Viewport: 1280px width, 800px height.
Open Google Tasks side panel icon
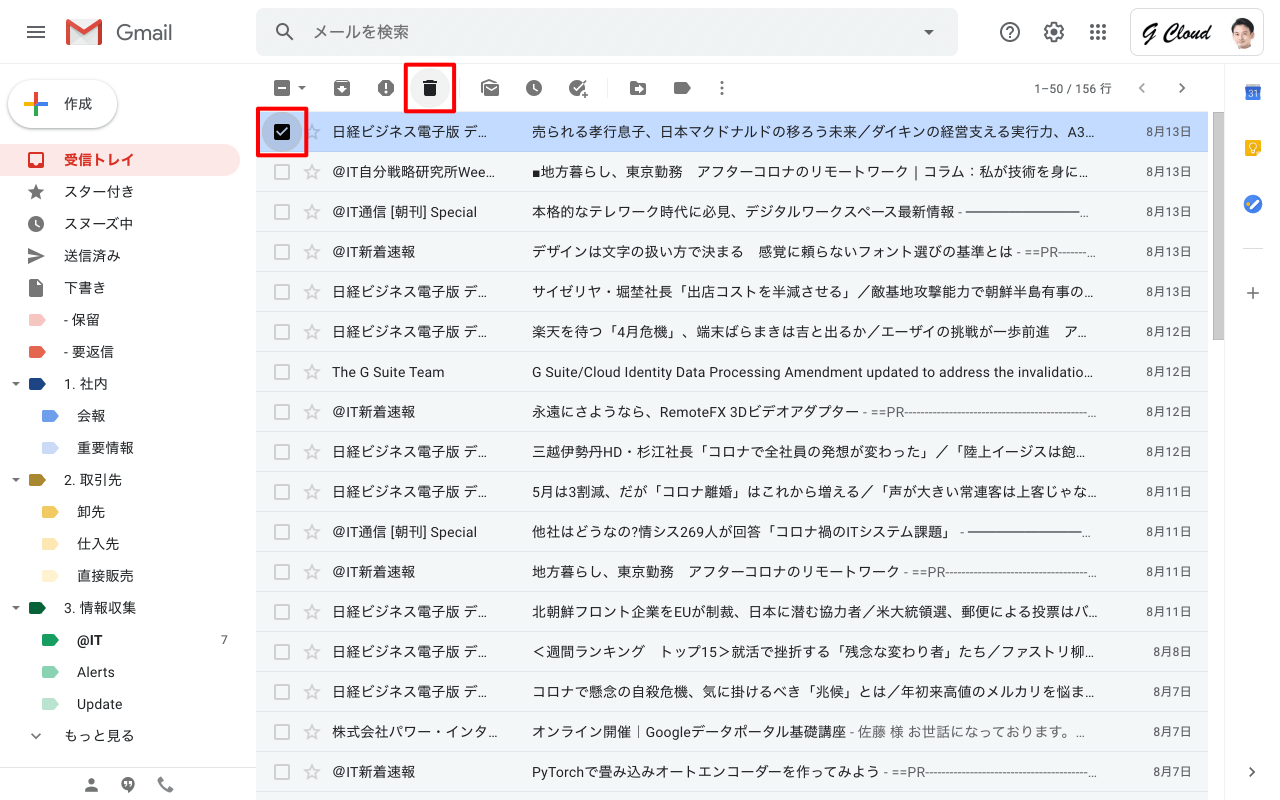click(x=1252, y=204)
